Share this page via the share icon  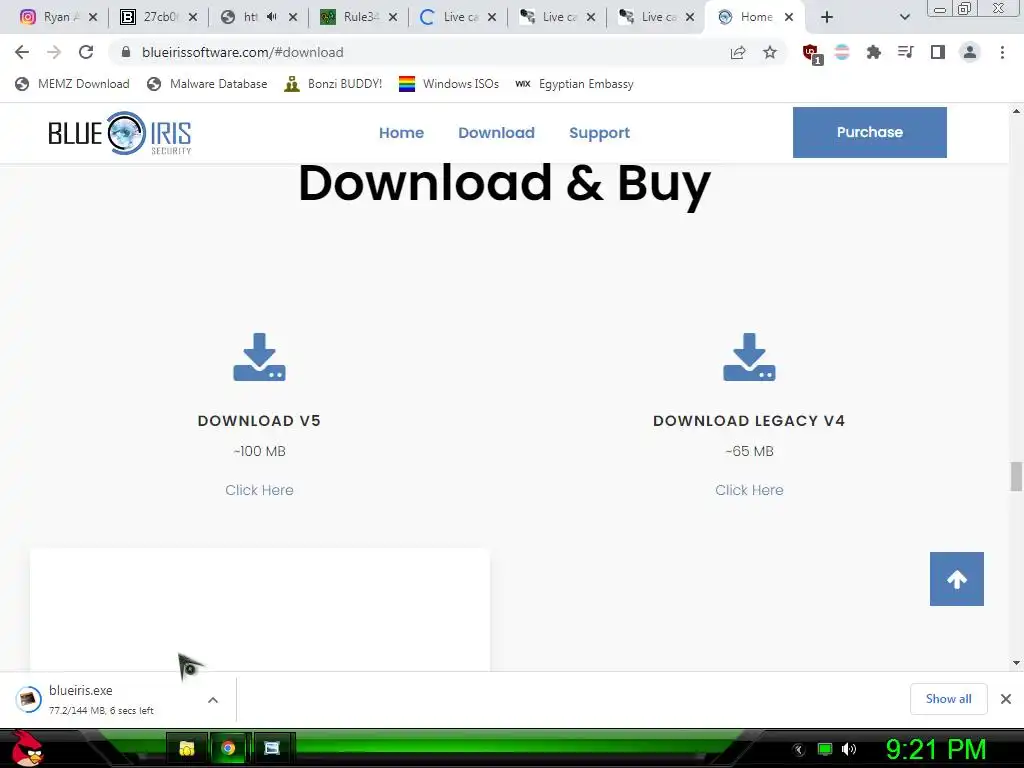pos(738,52)
